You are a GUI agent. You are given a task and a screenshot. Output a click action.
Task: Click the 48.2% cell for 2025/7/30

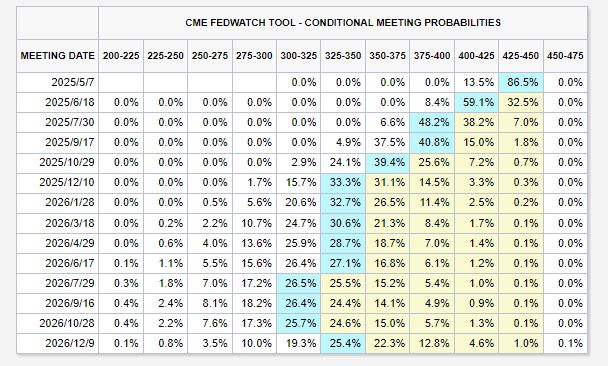432,123
